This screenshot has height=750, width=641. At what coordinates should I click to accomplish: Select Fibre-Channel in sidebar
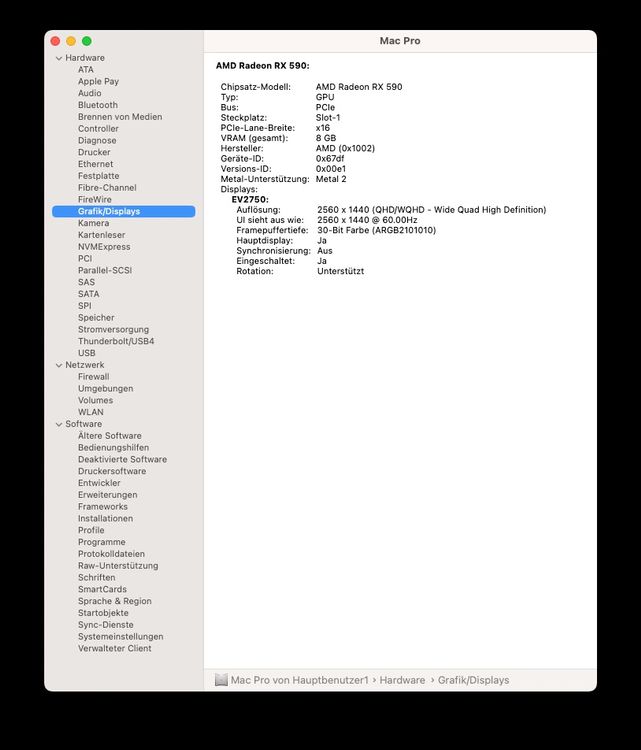(107, 188)
